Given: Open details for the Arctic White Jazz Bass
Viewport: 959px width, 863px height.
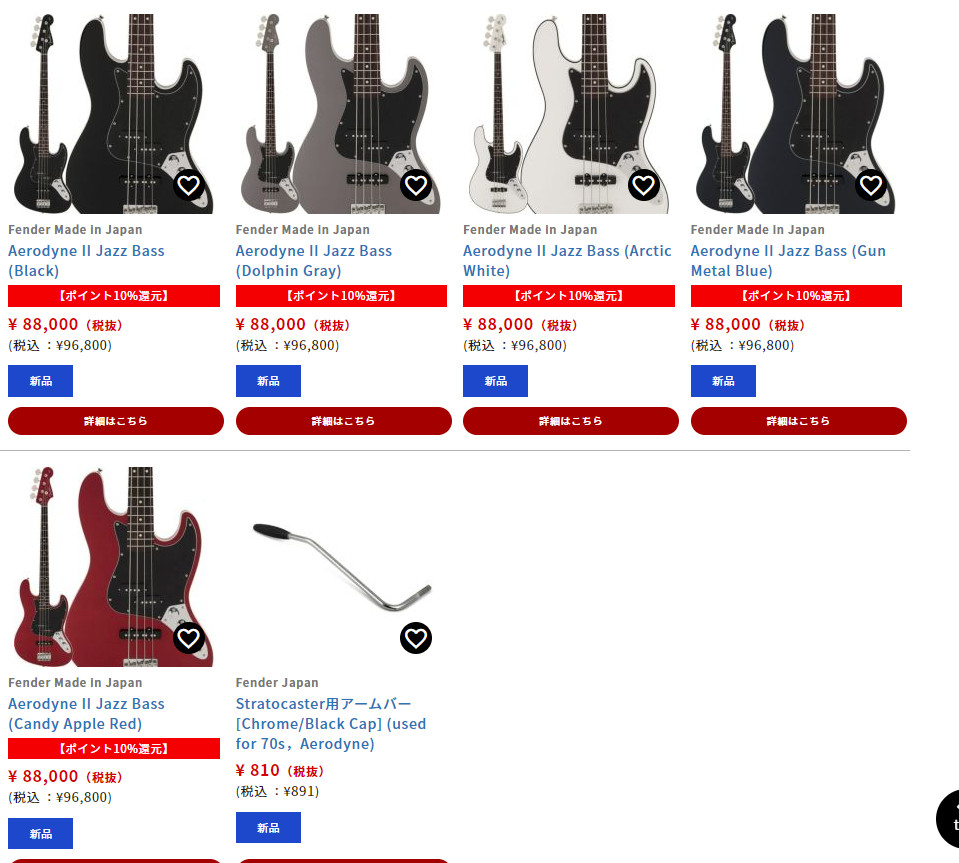Looking at the screenshot, I should click(x=571, y=421).
